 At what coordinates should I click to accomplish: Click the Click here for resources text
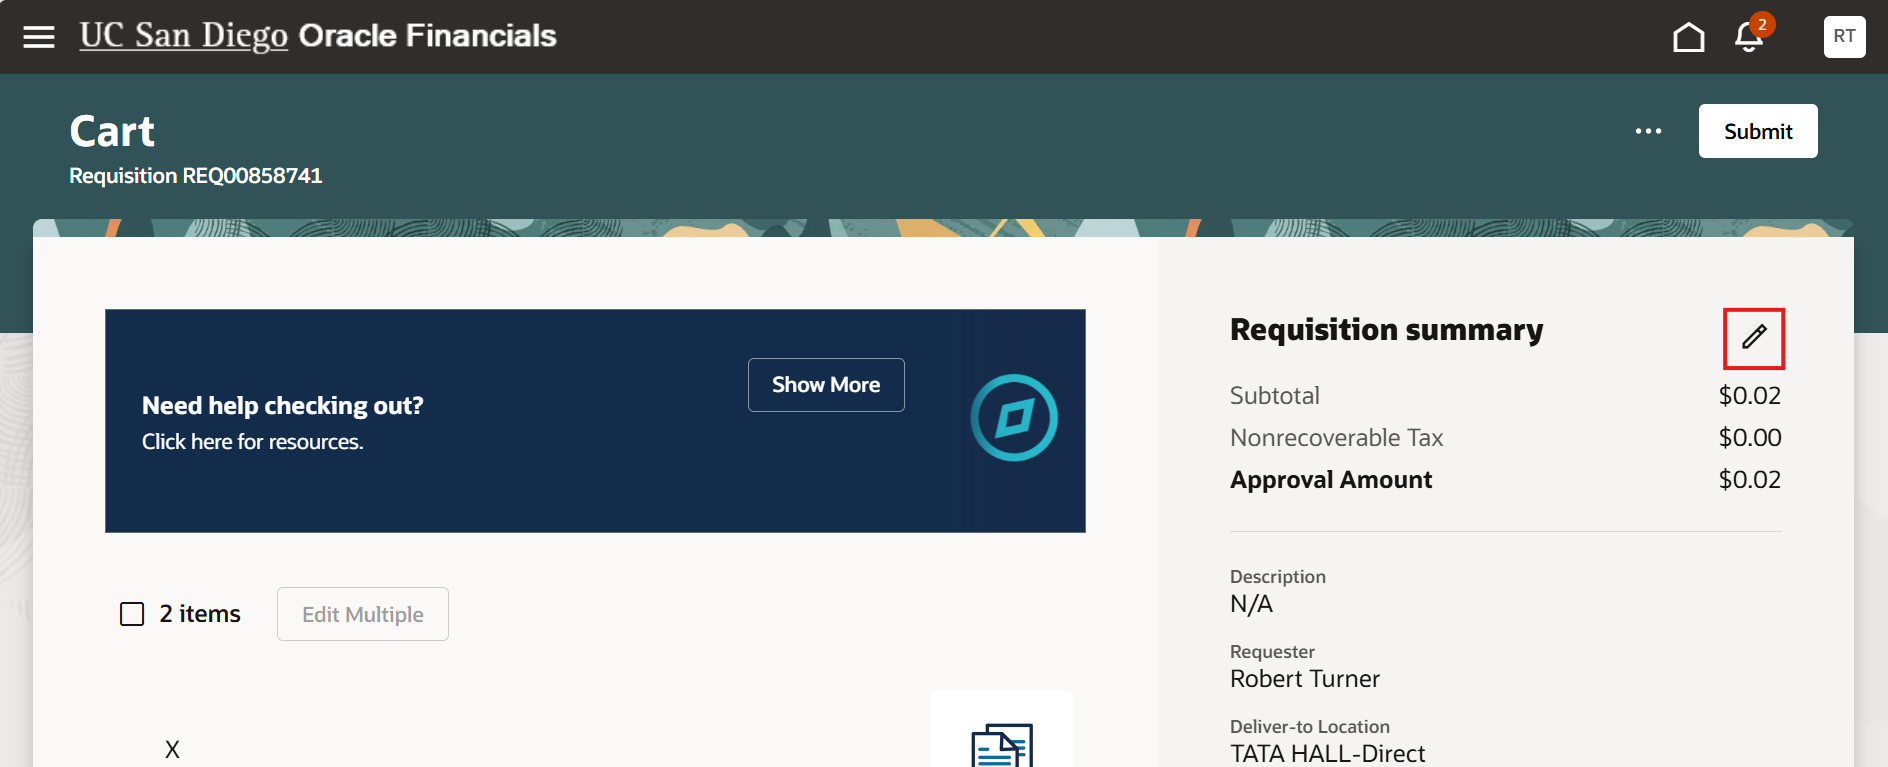253,442
